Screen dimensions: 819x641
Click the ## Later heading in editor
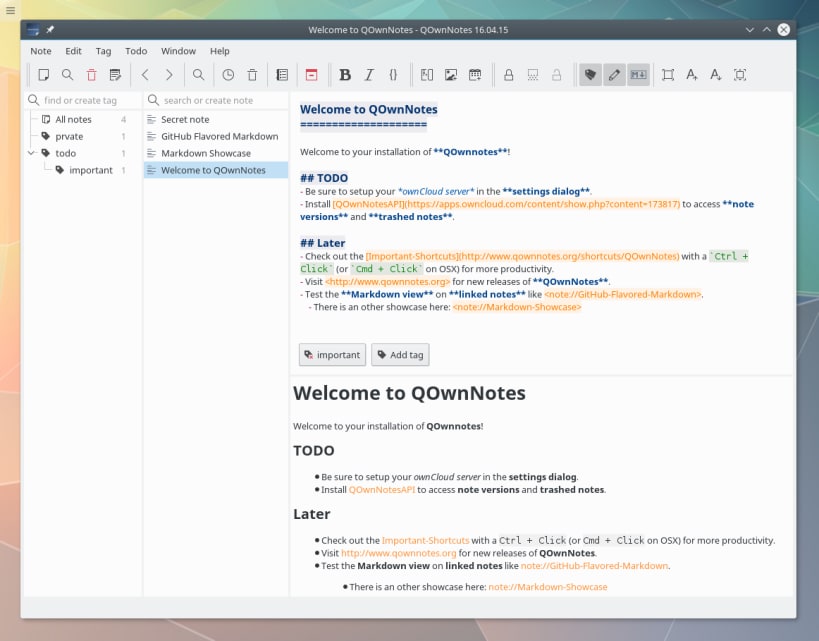[x=322, y=243]
